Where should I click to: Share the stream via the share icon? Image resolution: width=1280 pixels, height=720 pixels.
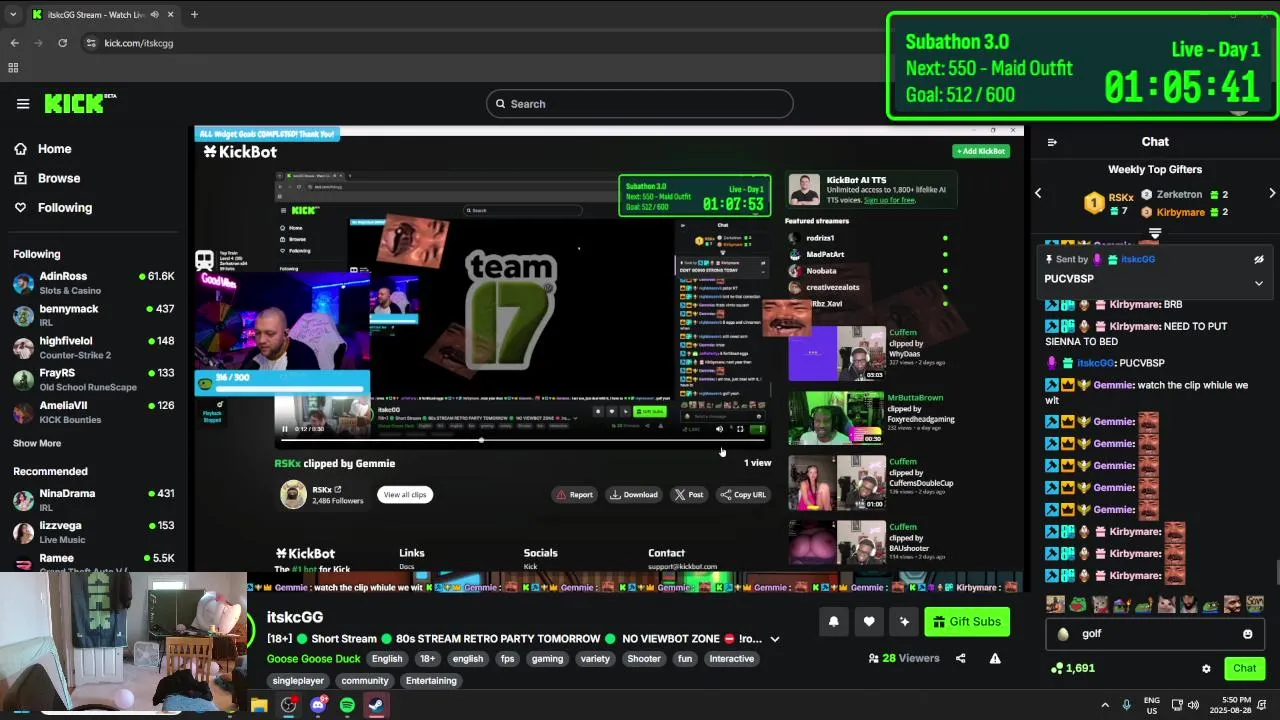pos(961,658)
